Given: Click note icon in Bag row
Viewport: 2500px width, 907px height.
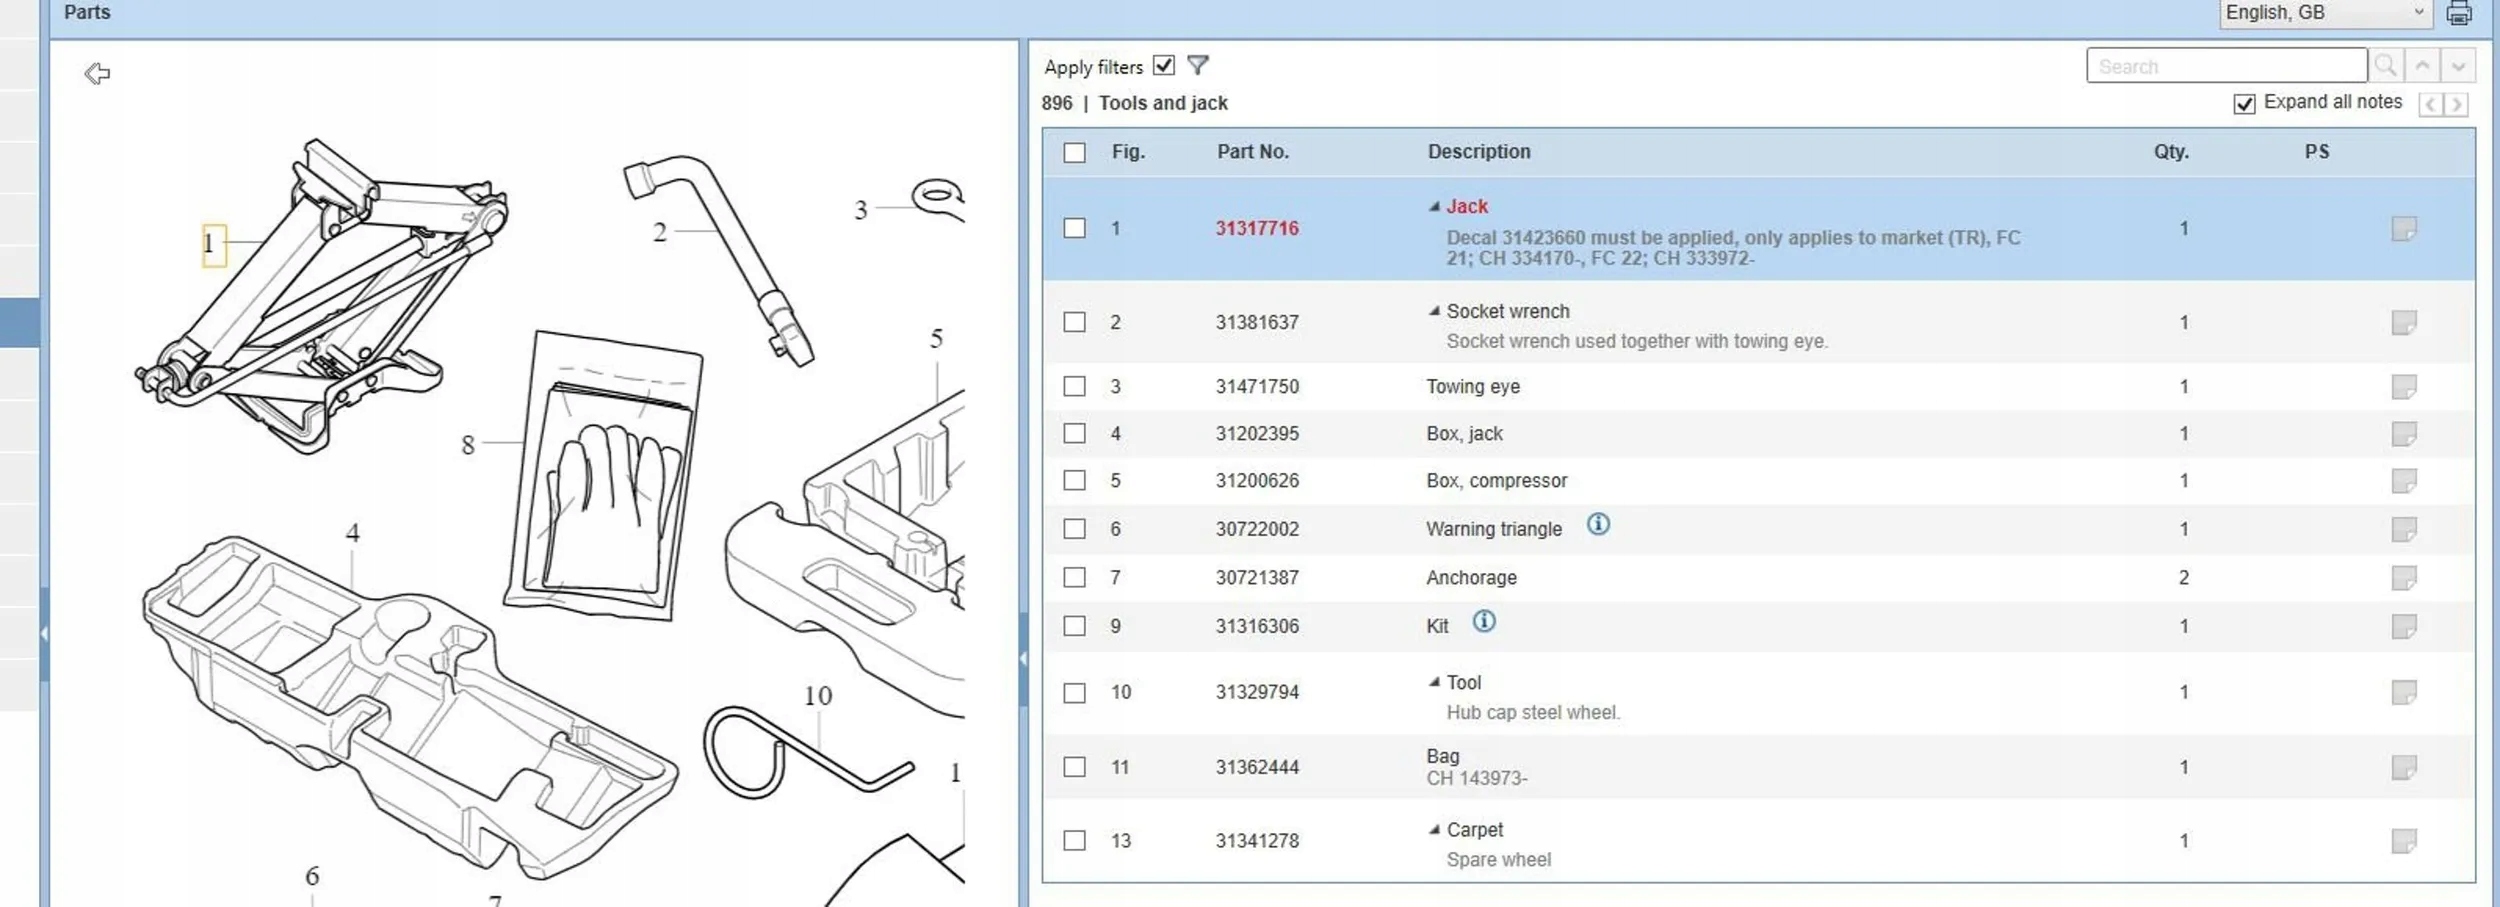Looking at the screenshot, I should point(2404,767).
